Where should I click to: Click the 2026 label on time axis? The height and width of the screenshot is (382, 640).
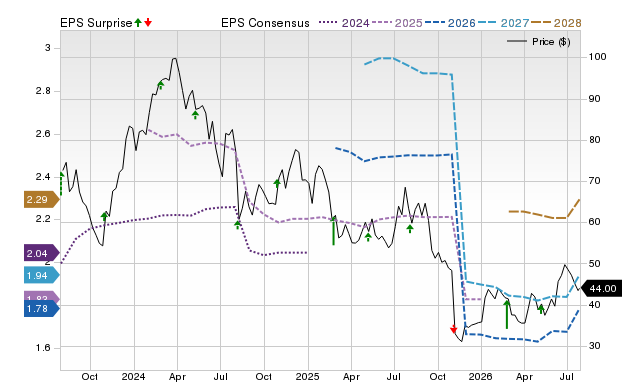(480, 376)
